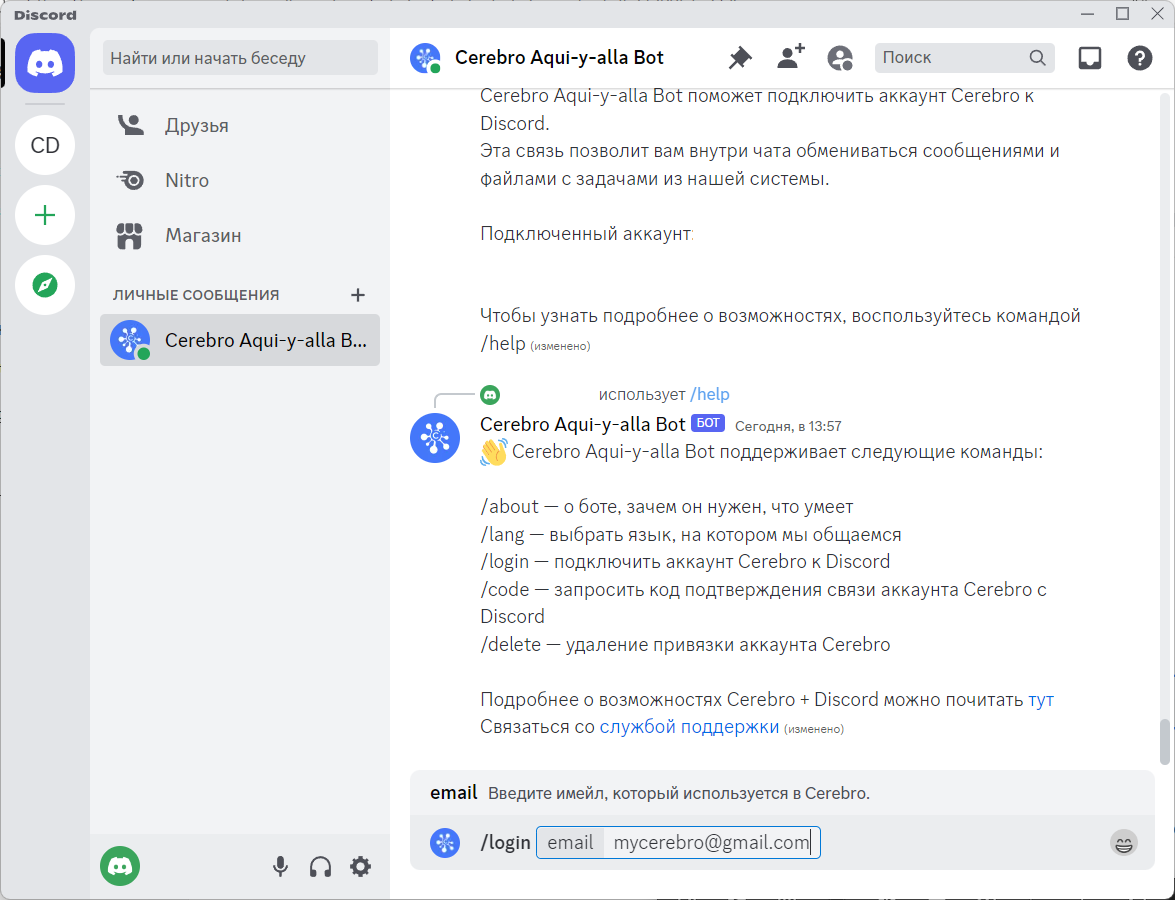Create new direct message plus

(357, 295)
